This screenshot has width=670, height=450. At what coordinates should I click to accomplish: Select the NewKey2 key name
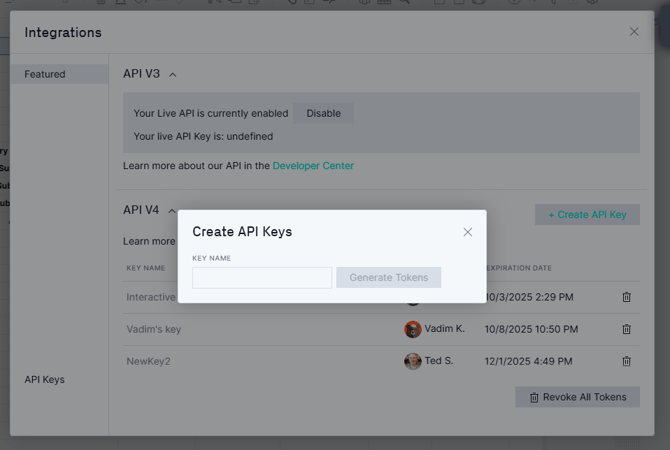[x=148, y=362]
